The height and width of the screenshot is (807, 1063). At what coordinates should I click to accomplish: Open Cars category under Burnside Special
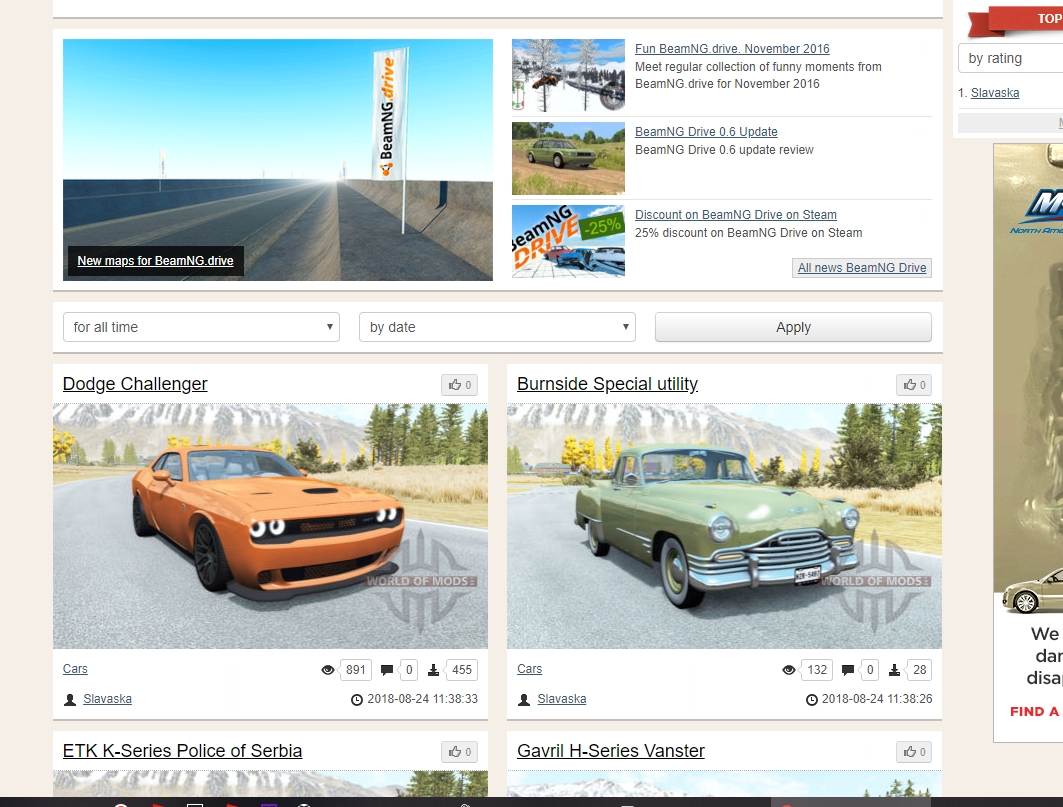[529, 669]
